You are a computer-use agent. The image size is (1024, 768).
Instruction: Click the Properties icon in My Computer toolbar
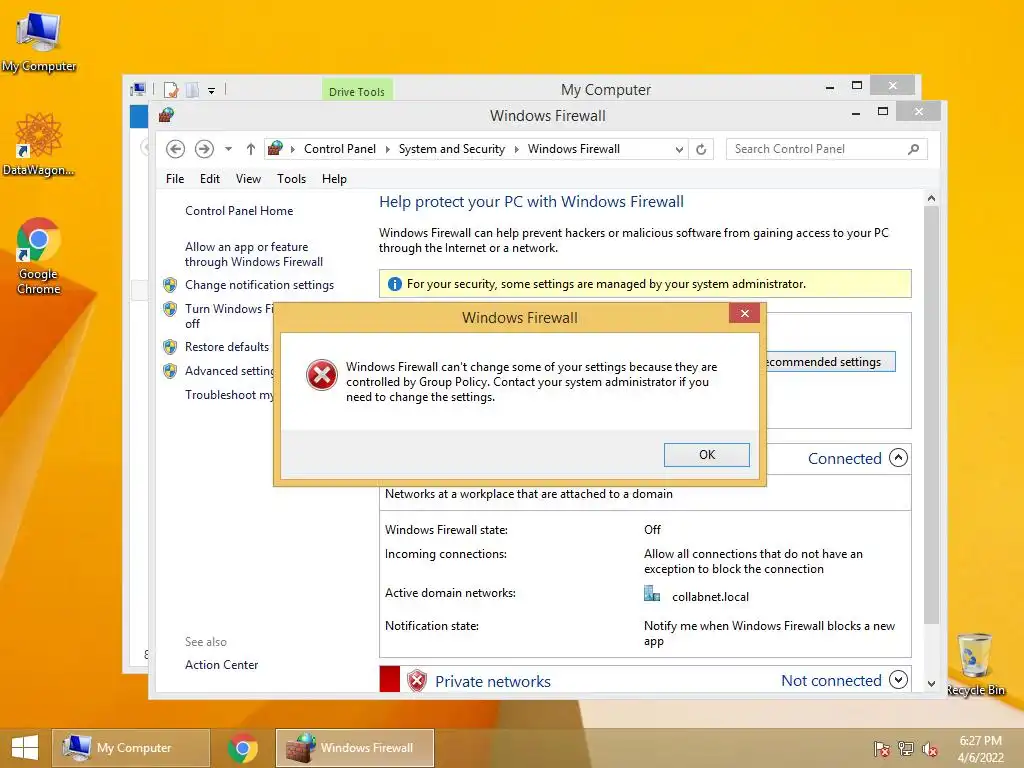click(x=171, y=89)
